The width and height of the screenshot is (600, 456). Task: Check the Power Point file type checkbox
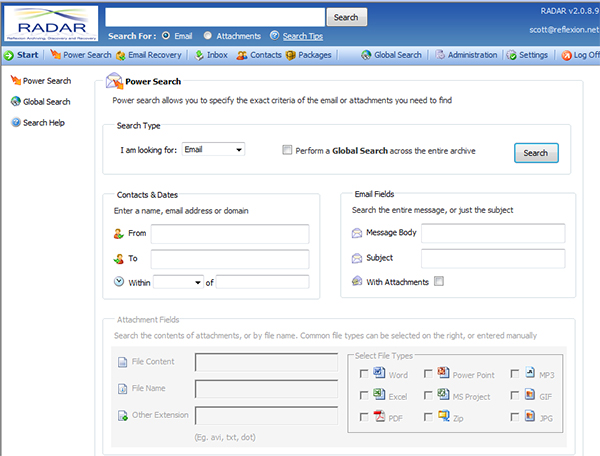click(x=428, y=374)
